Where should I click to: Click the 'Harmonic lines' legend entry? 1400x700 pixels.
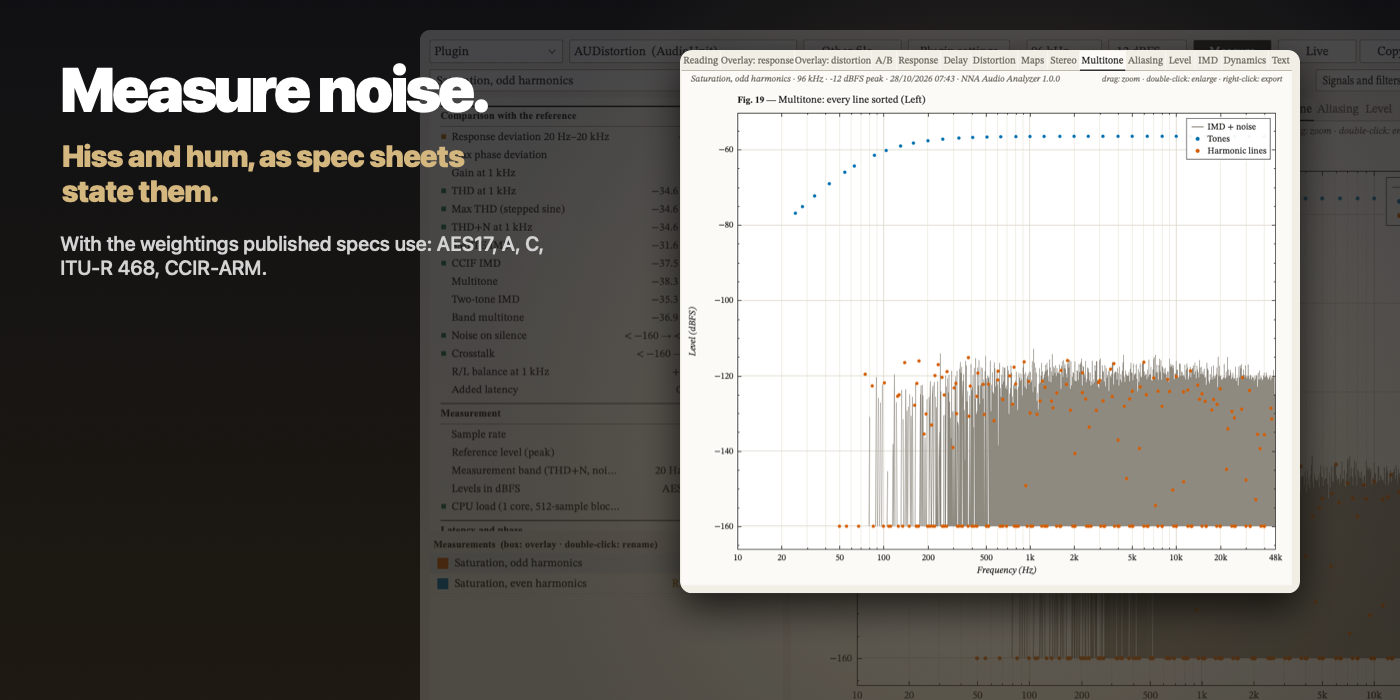(x=1228, y=151)
